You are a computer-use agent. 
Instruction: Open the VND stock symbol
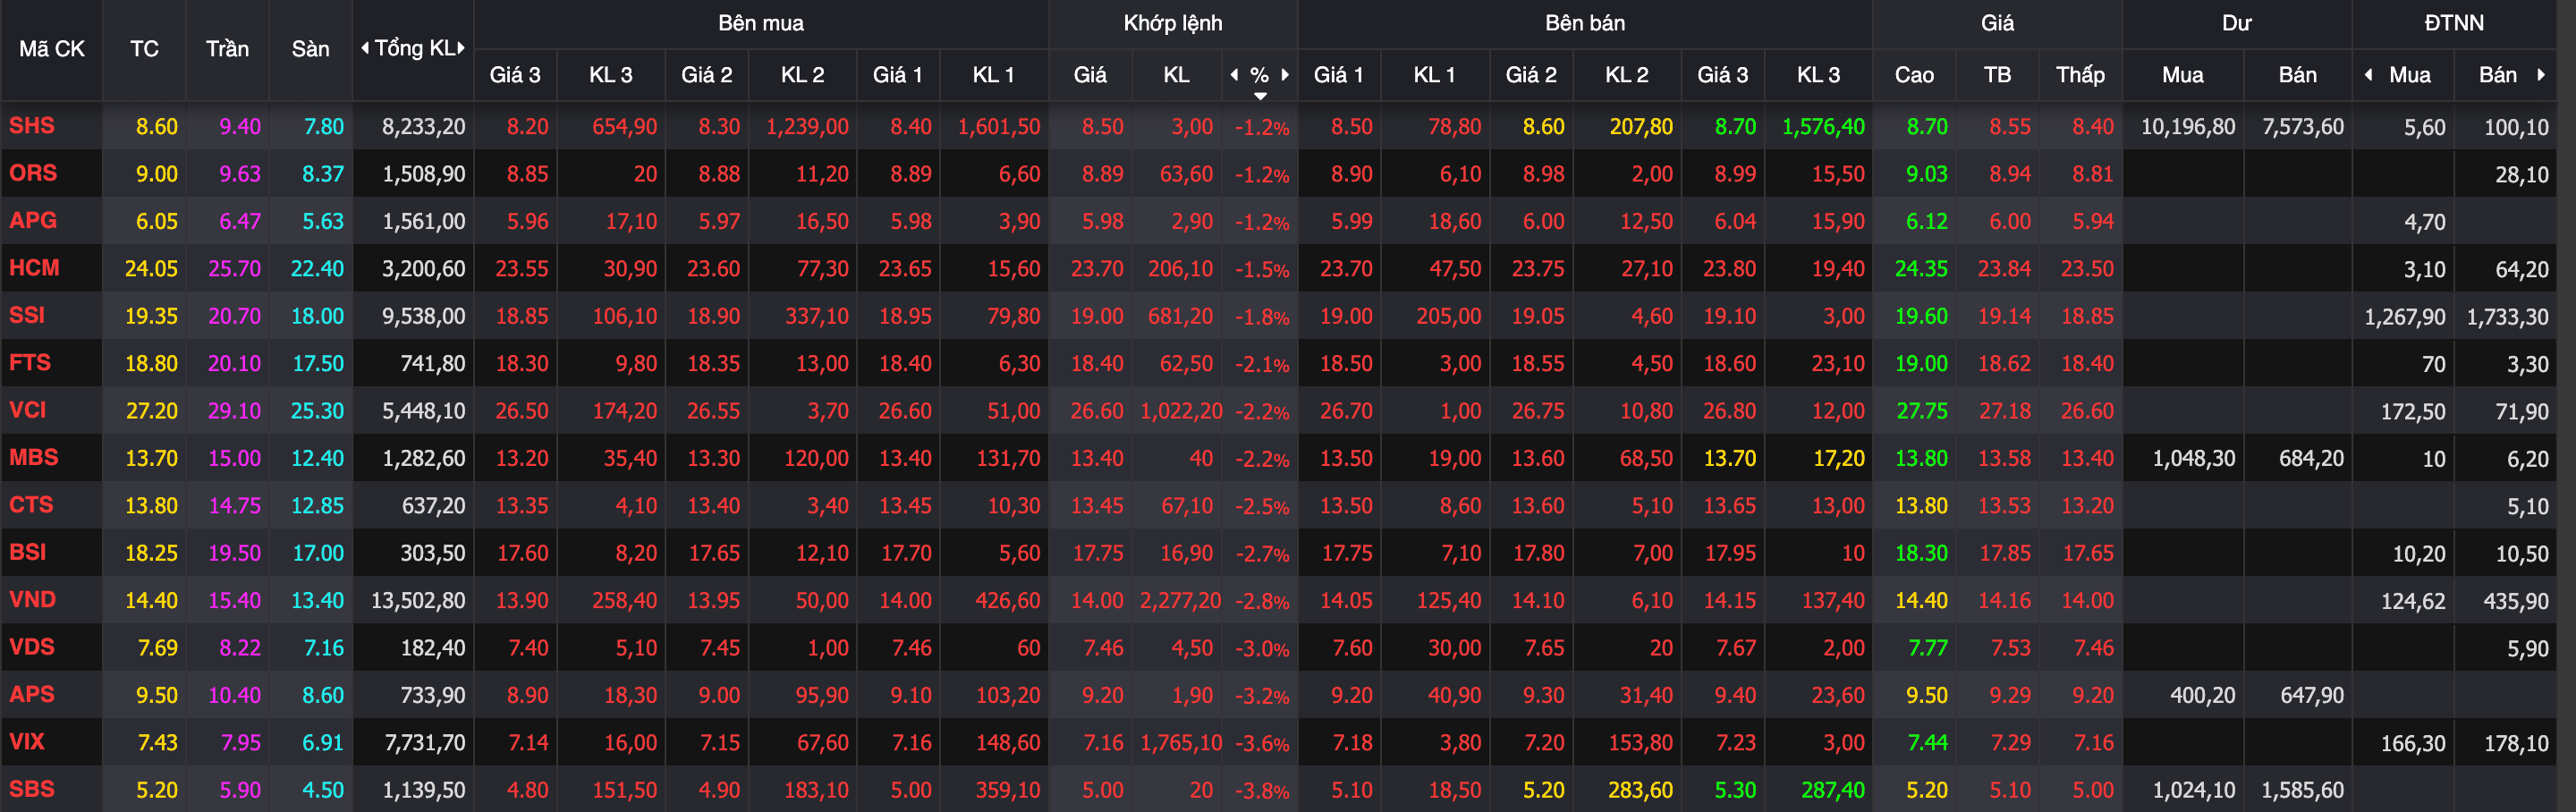coord(32,599)
